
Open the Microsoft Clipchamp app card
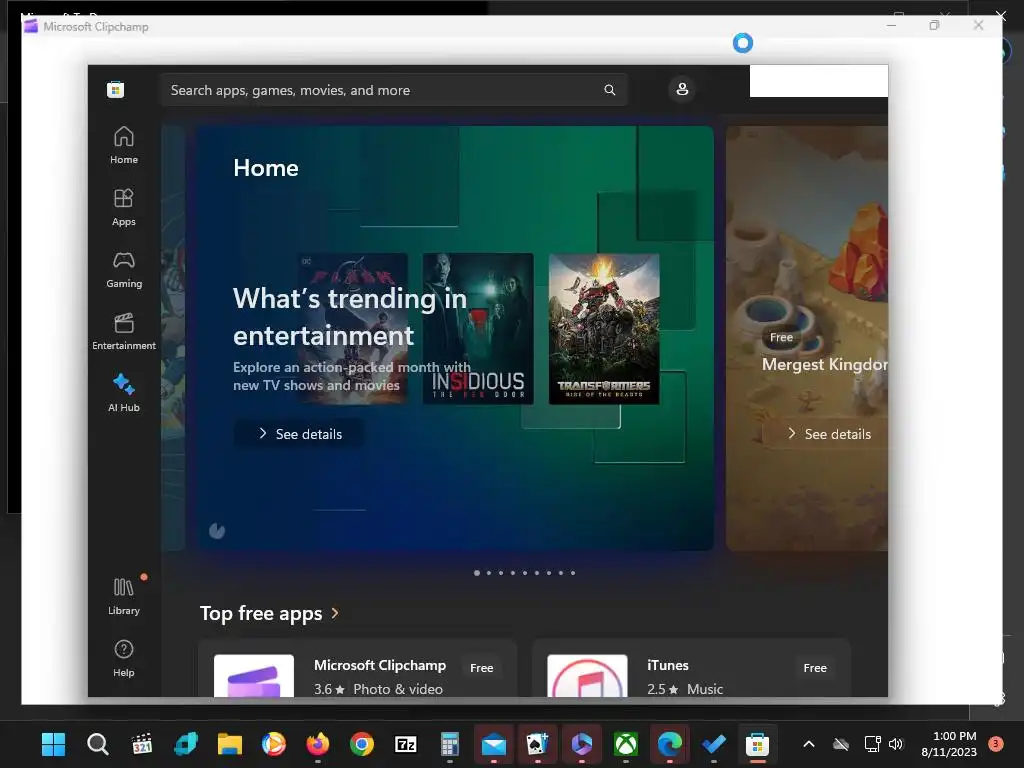click(358, 669)
